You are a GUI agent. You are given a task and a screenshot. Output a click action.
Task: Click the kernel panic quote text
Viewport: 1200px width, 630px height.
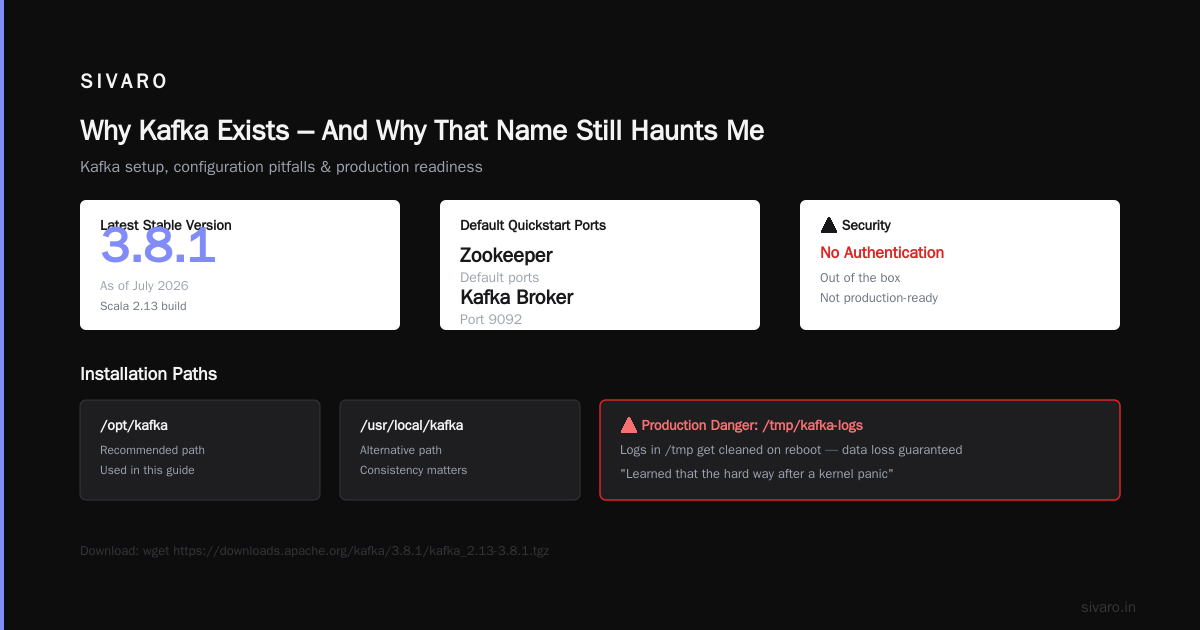coord(756,473)
